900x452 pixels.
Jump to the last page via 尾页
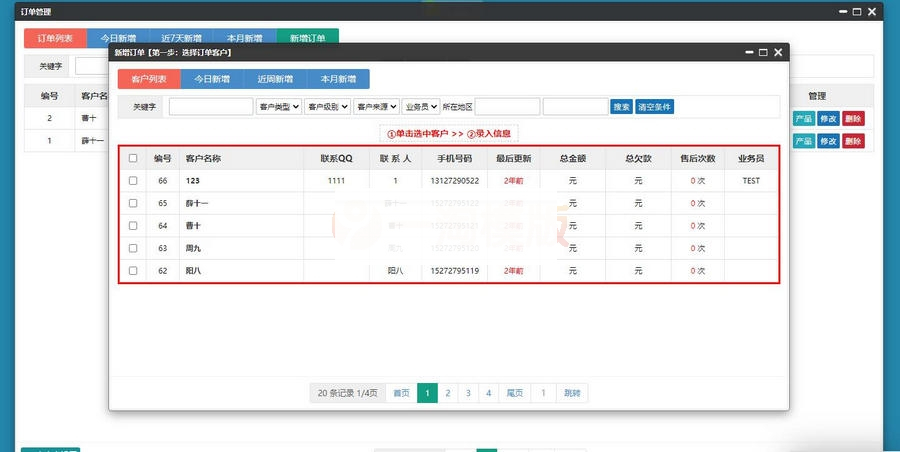coord(514,393)
